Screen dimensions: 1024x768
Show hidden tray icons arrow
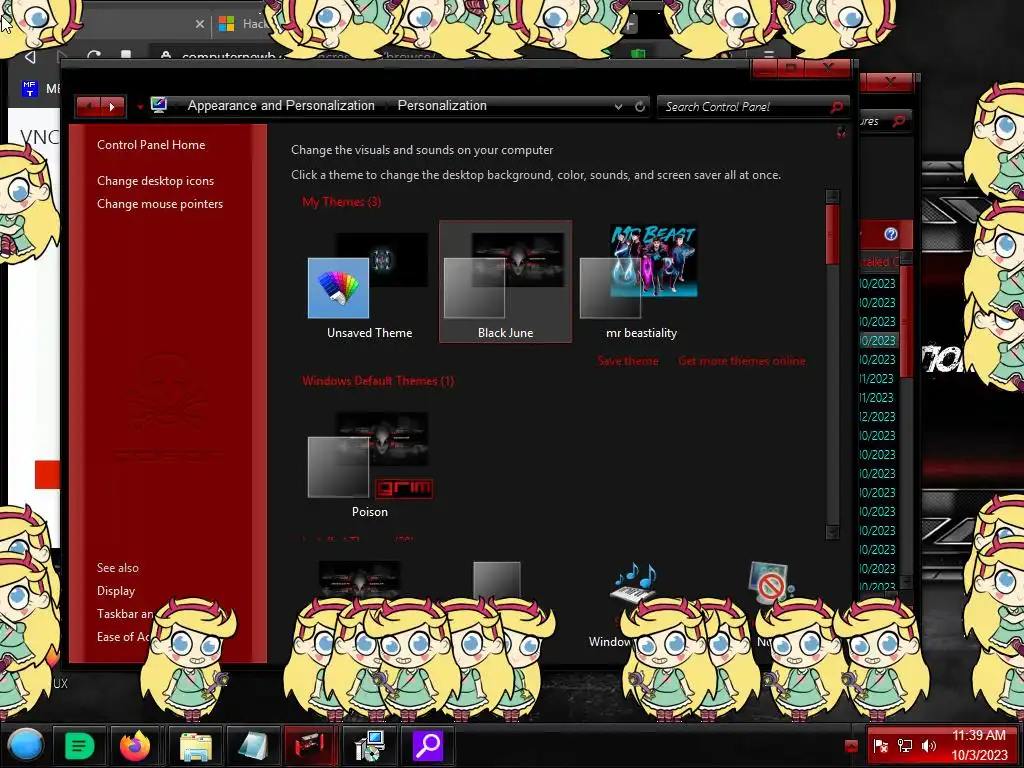click(x=851, y=746)
